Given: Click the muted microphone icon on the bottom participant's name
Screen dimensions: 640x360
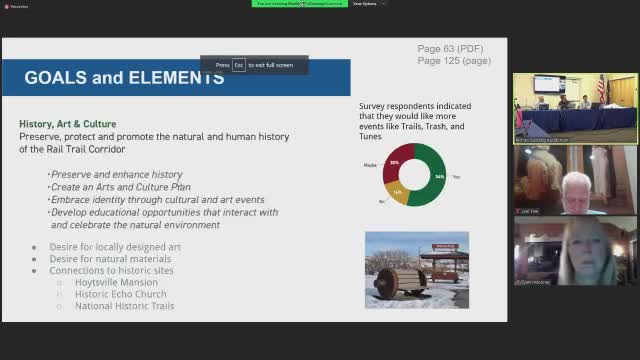Looking at the screenshot, I should click(x=518, y=282).
